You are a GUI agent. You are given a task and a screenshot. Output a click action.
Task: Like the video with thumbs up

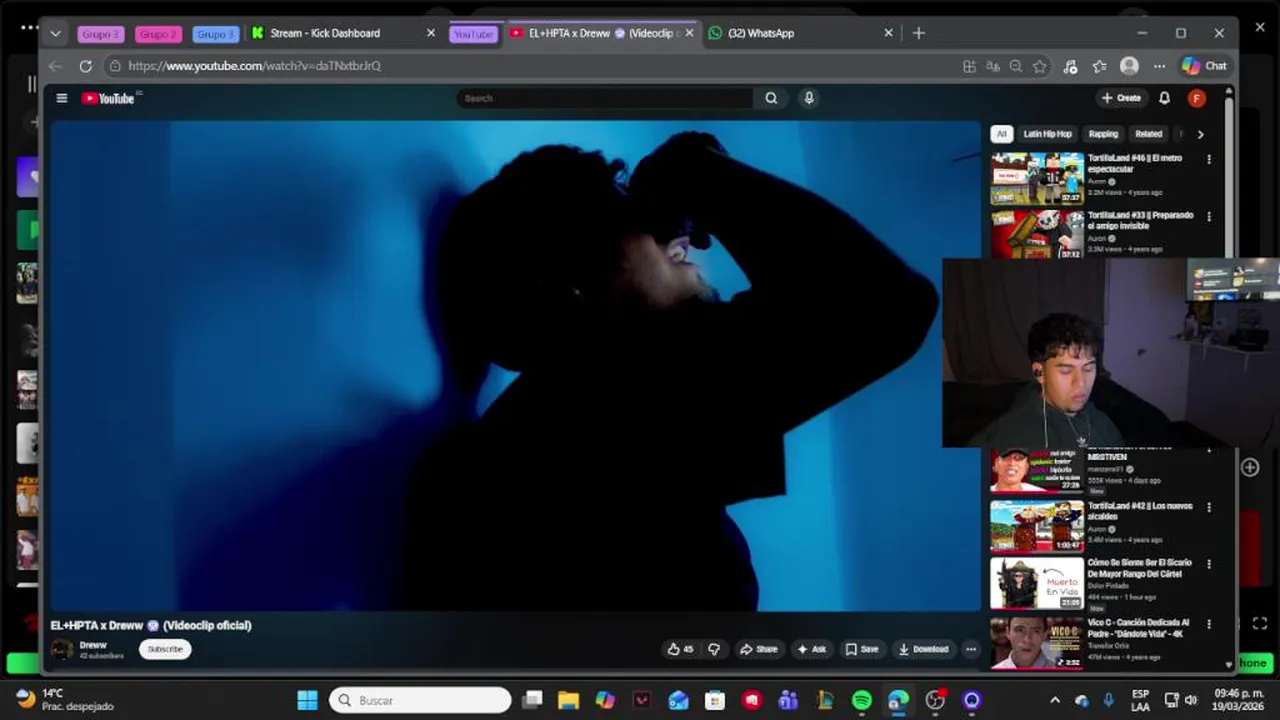(681, 649)
